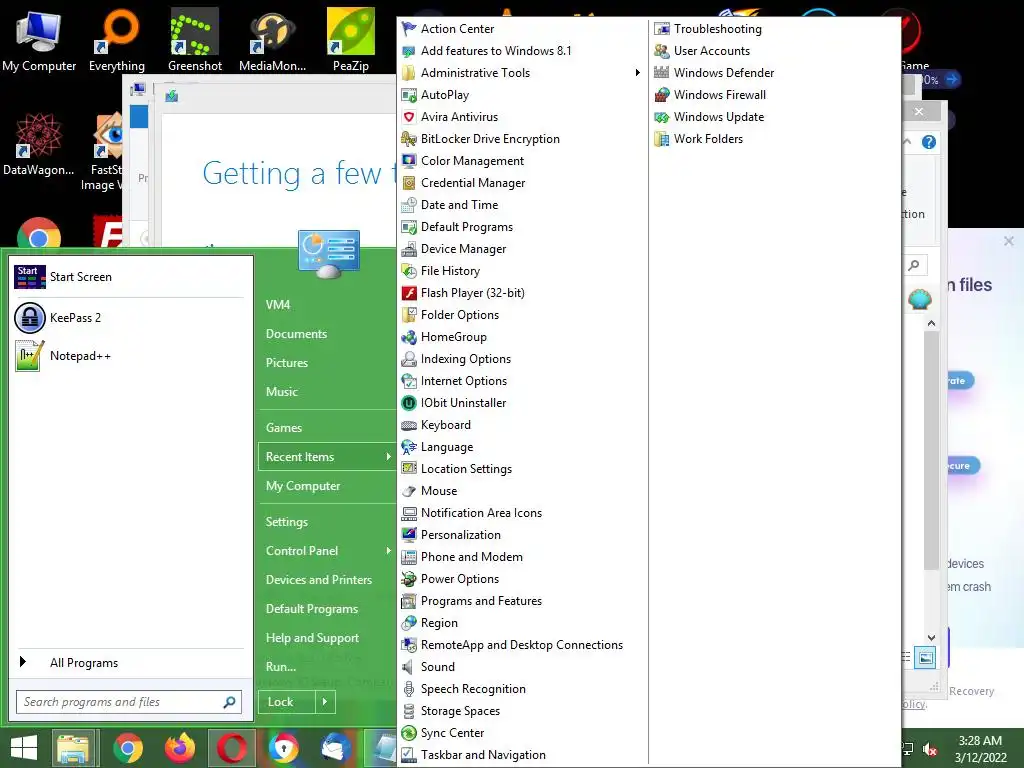Open Settings in Start menu
This screenshot has height=768, width=1024.
point(287,522)
